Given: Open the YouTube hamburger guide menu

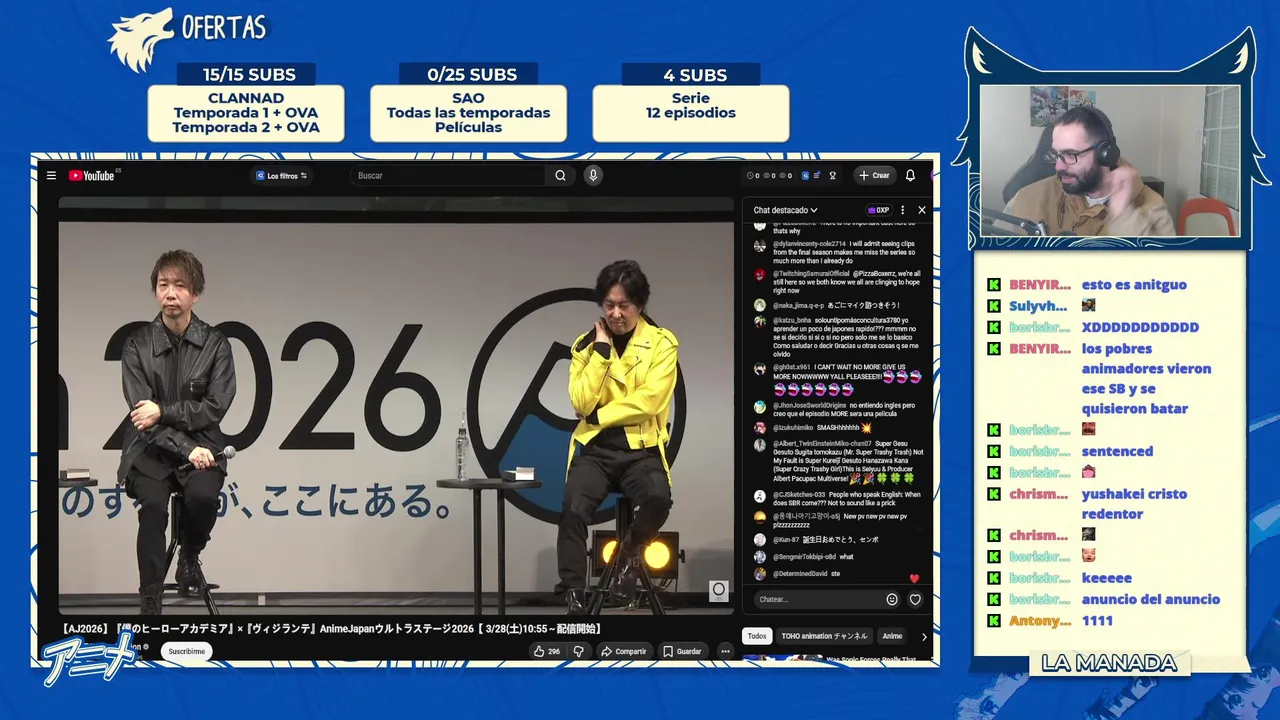Looking at the screenshot, I should pyautogui.click(x=51, y=175).
